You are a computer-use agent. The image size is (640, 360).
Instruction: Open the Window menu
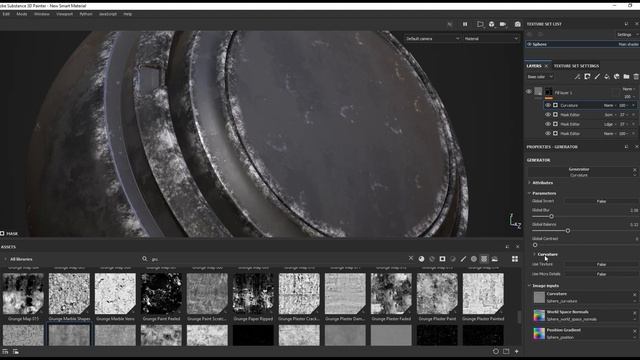pos(42,14)
